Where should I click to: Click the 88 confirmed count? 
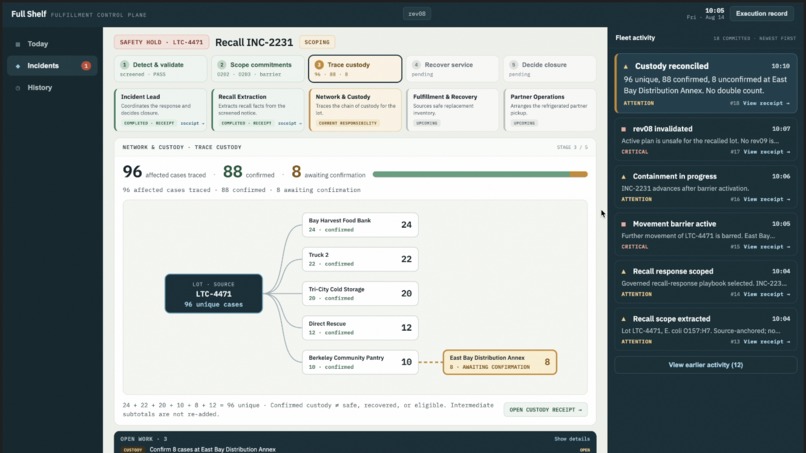click(232, 171)
